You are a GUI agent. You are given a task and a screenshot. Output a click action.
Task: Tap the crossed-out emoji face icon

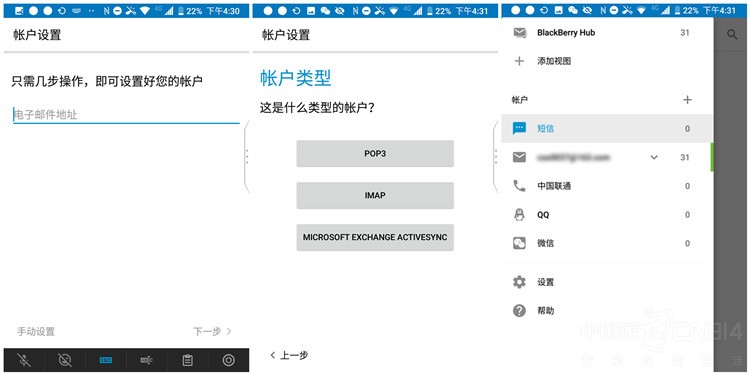(x=65, y=360)
